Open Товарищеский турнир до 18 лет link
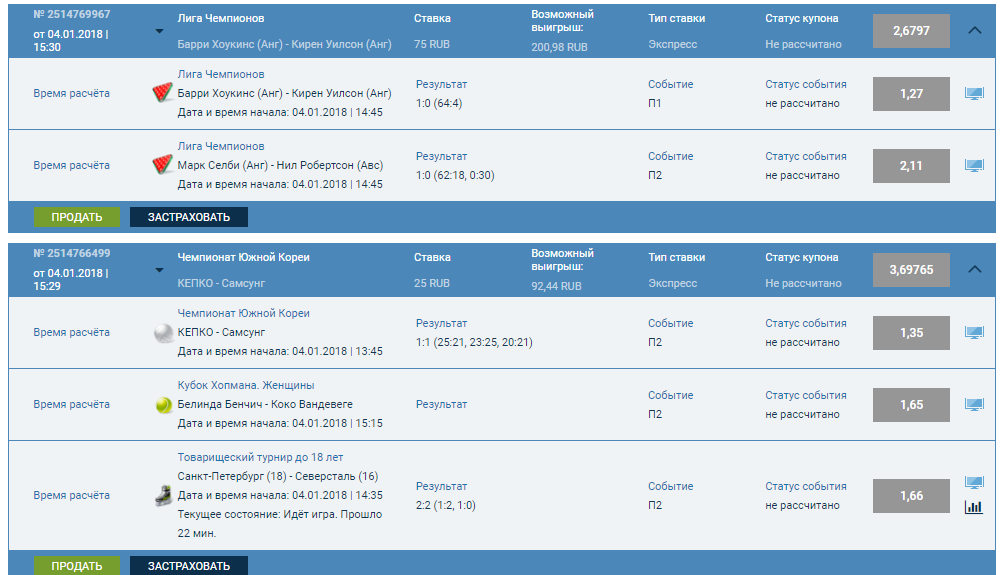 [260, 457]
